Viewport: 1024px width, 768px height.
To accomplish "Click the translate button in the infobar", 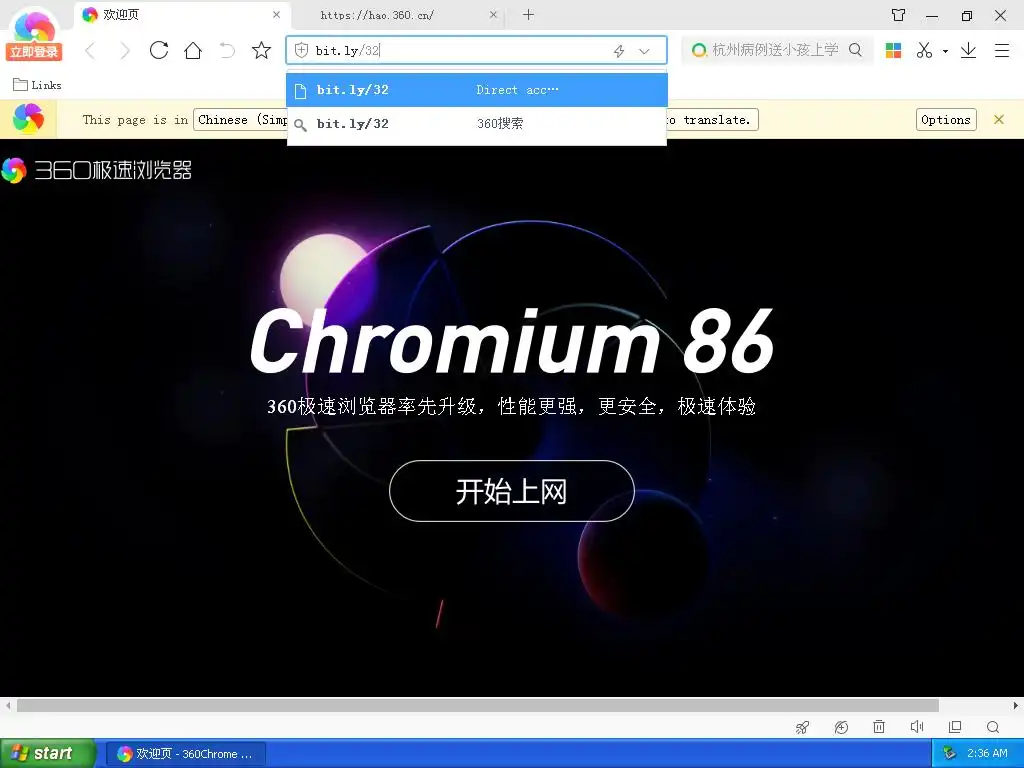I will [x=712, y=120].
